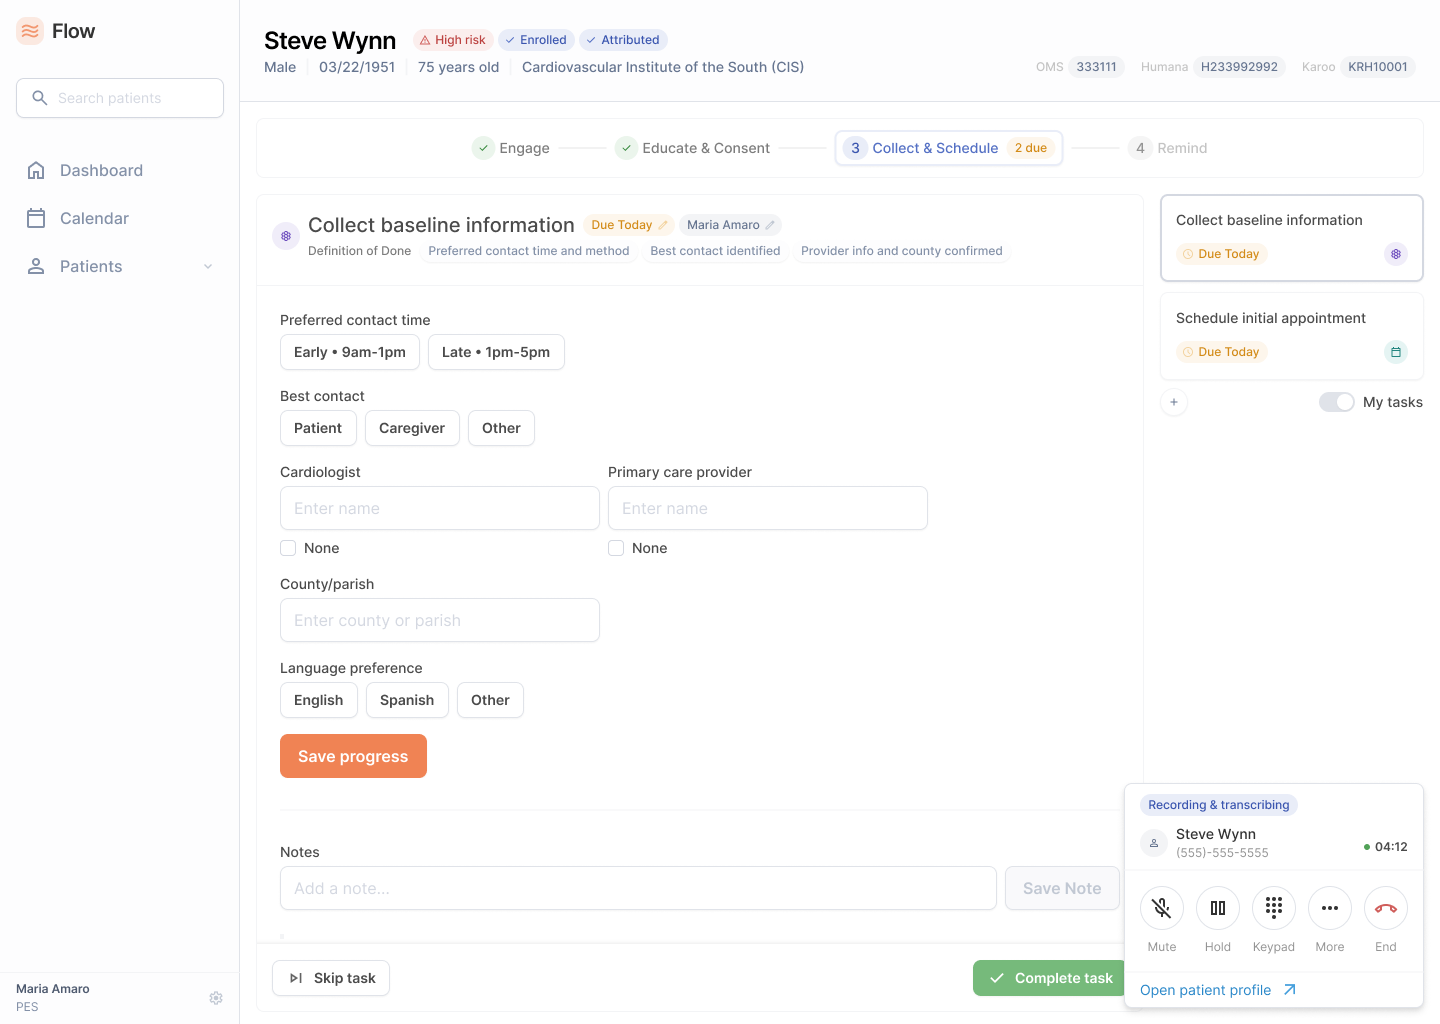Click the Primary care provider name field

768,508
